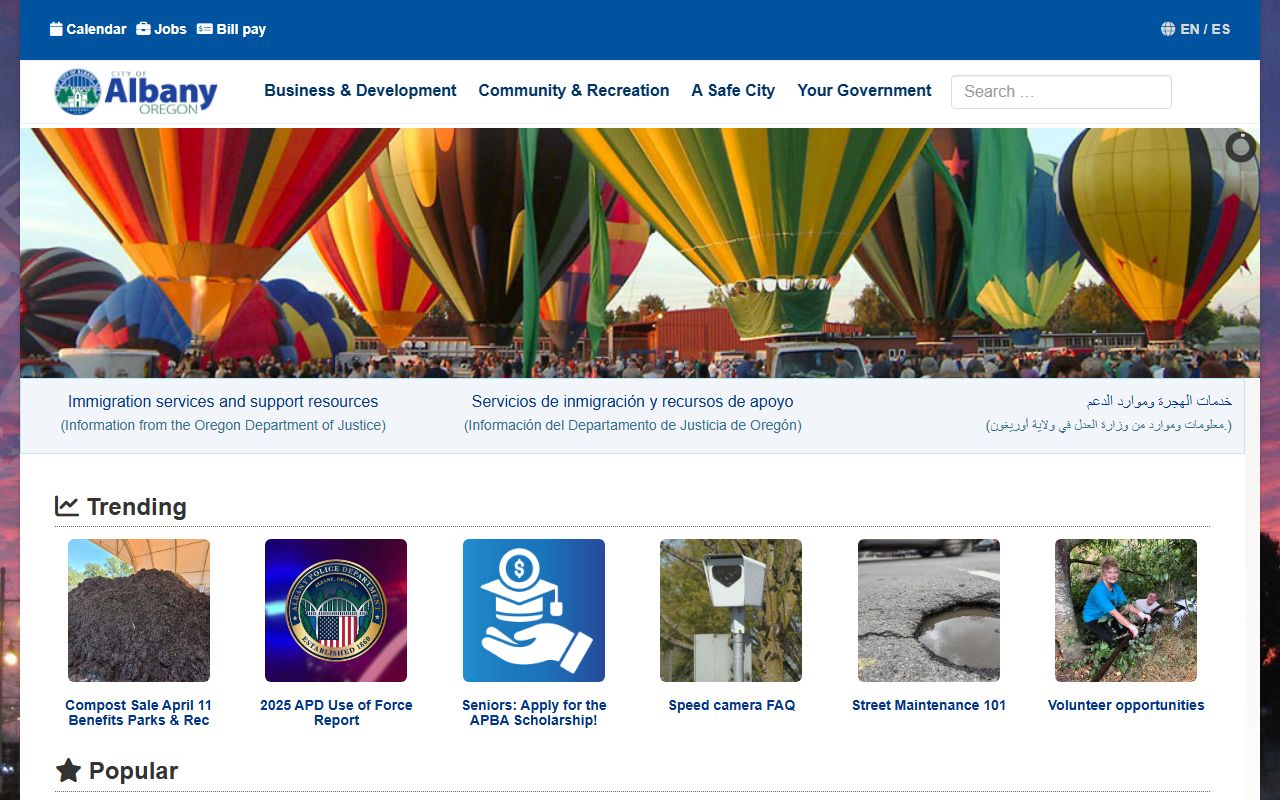
Task: Click the speed camera thumbnail
Action: point(731,611)
